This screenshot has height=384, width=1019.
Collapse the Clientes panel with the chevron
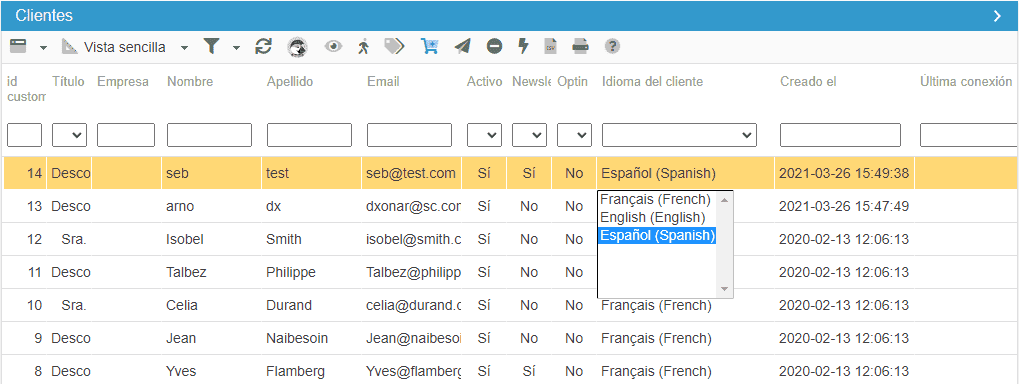tap(998, 16)
